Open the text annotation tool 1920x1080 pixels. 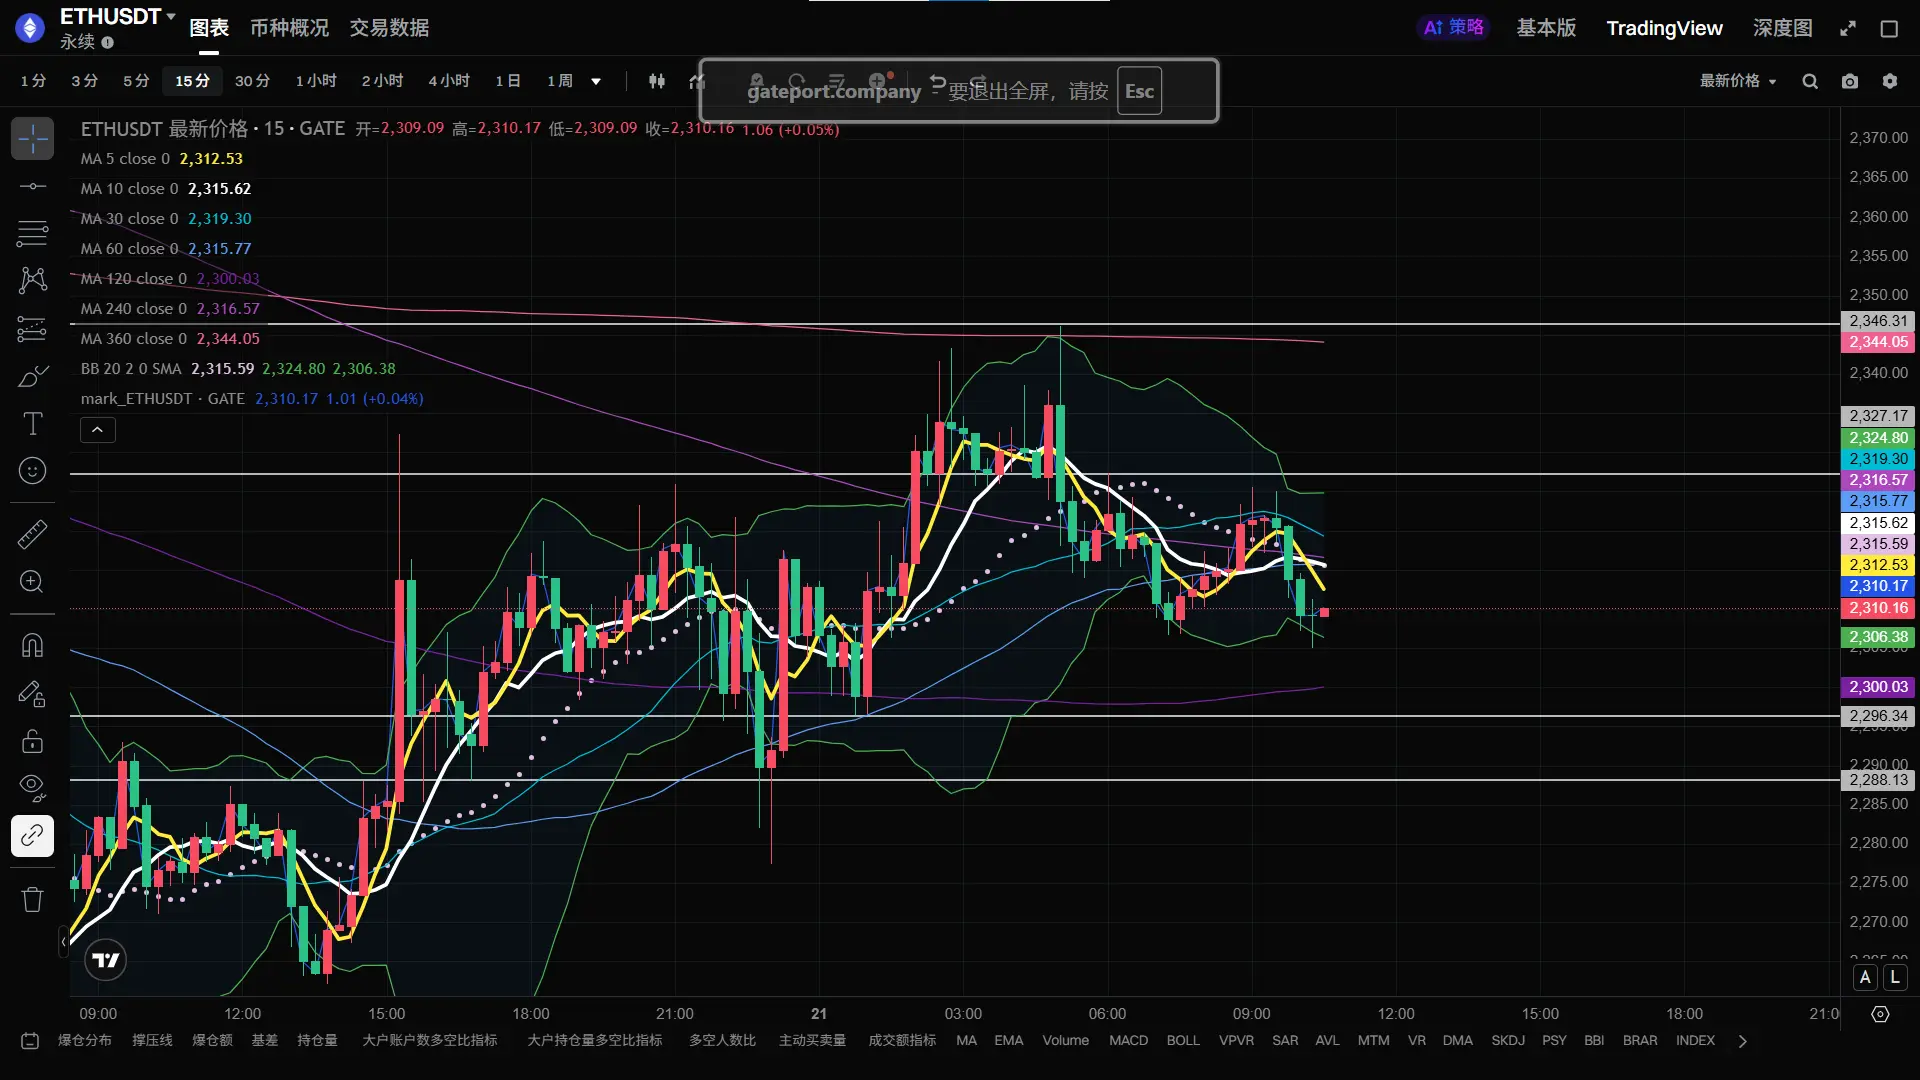(x=32, y=424)
